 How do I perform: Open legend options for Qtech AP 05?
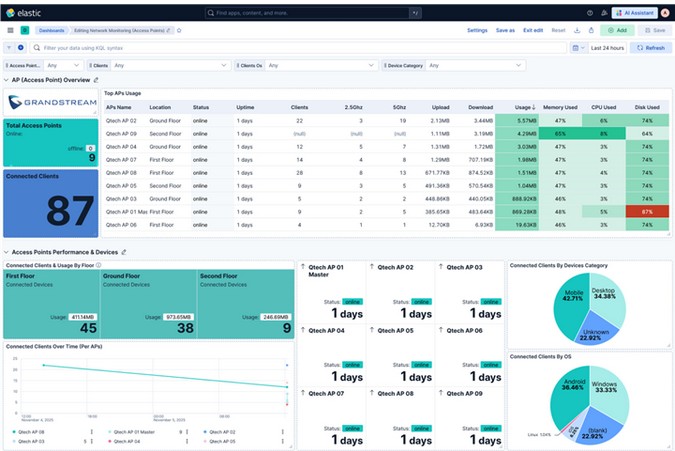coord(282,441)
